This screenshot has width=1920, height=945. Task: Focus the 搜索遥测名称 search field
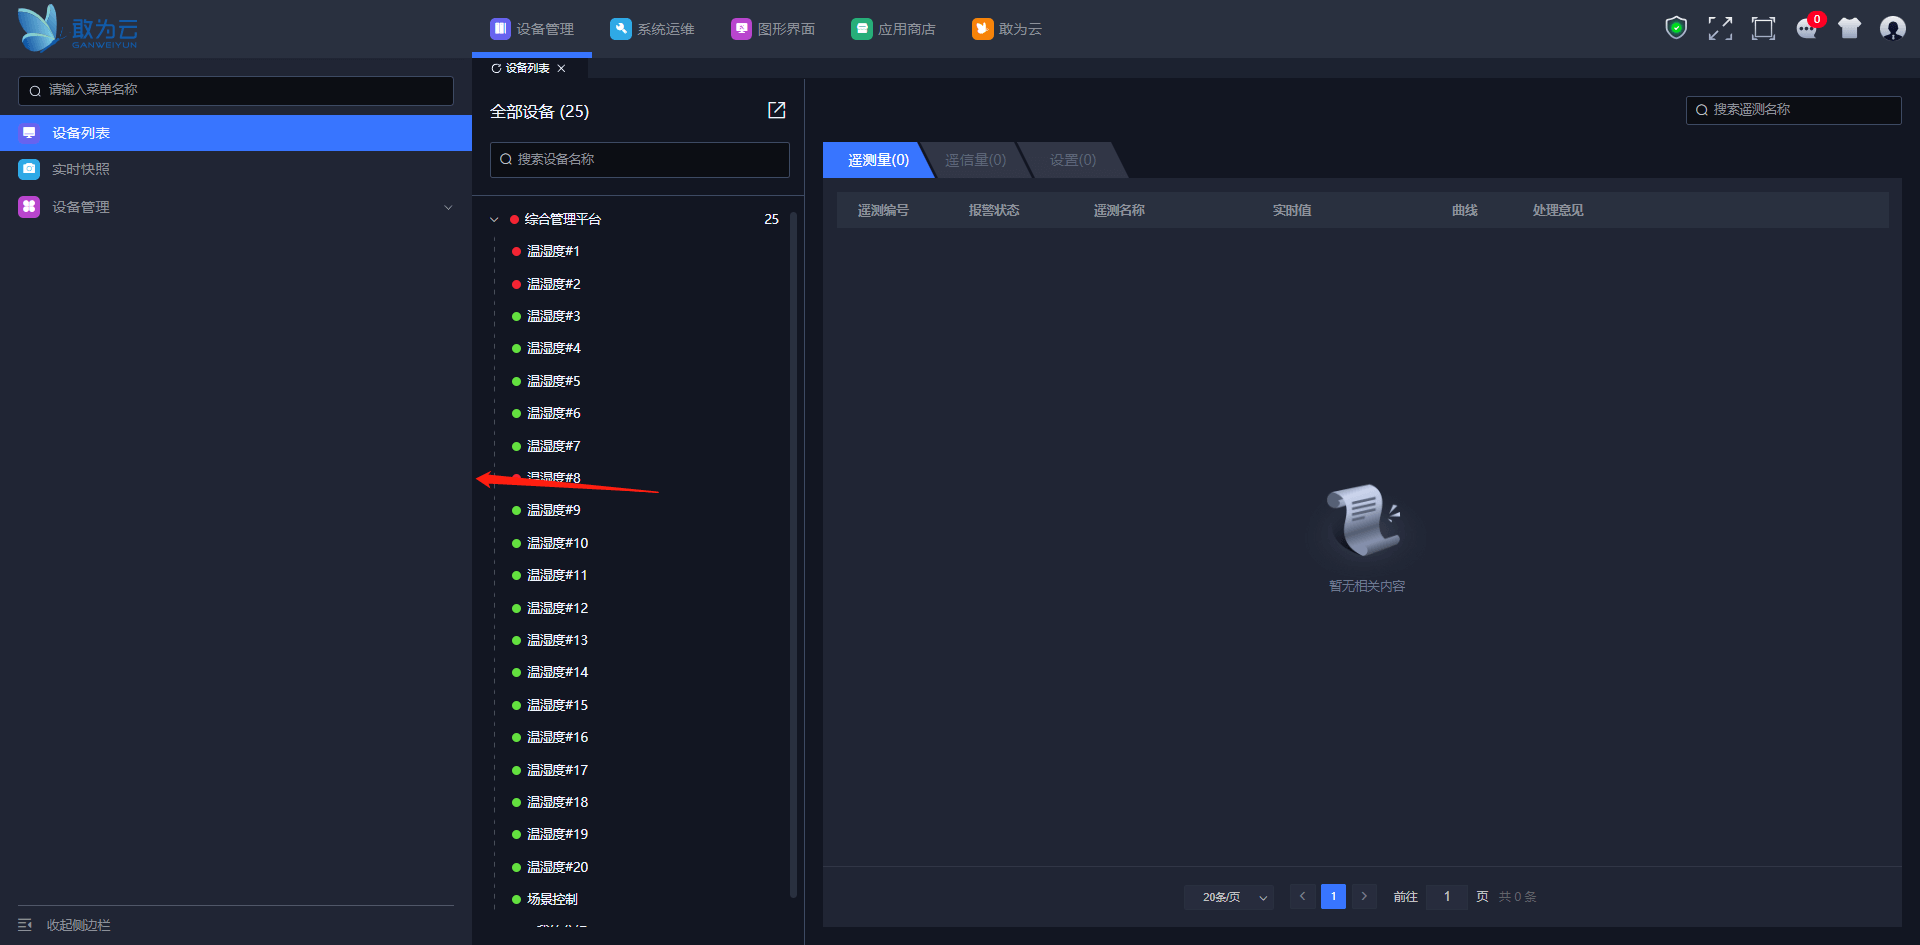click(1793, 110)
